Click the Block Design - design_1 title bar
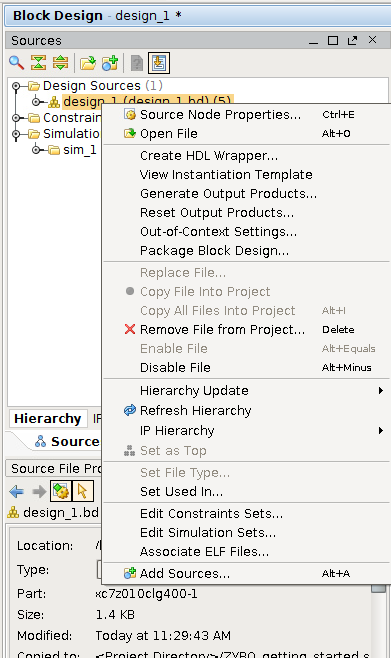 pyautogui.click(x=197, y=16)
